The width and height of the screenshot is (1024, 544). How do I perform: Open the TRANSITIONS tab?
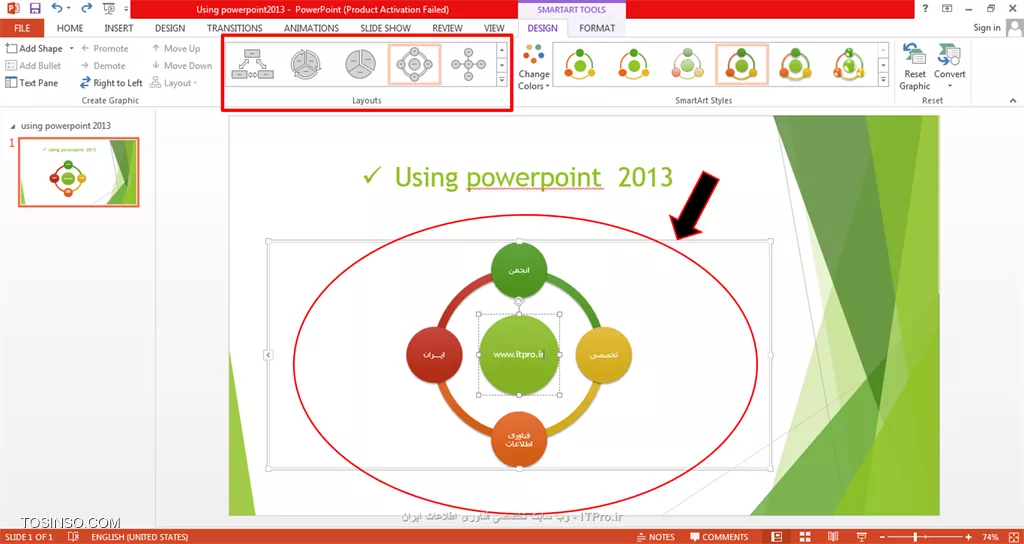click(234, 28)
